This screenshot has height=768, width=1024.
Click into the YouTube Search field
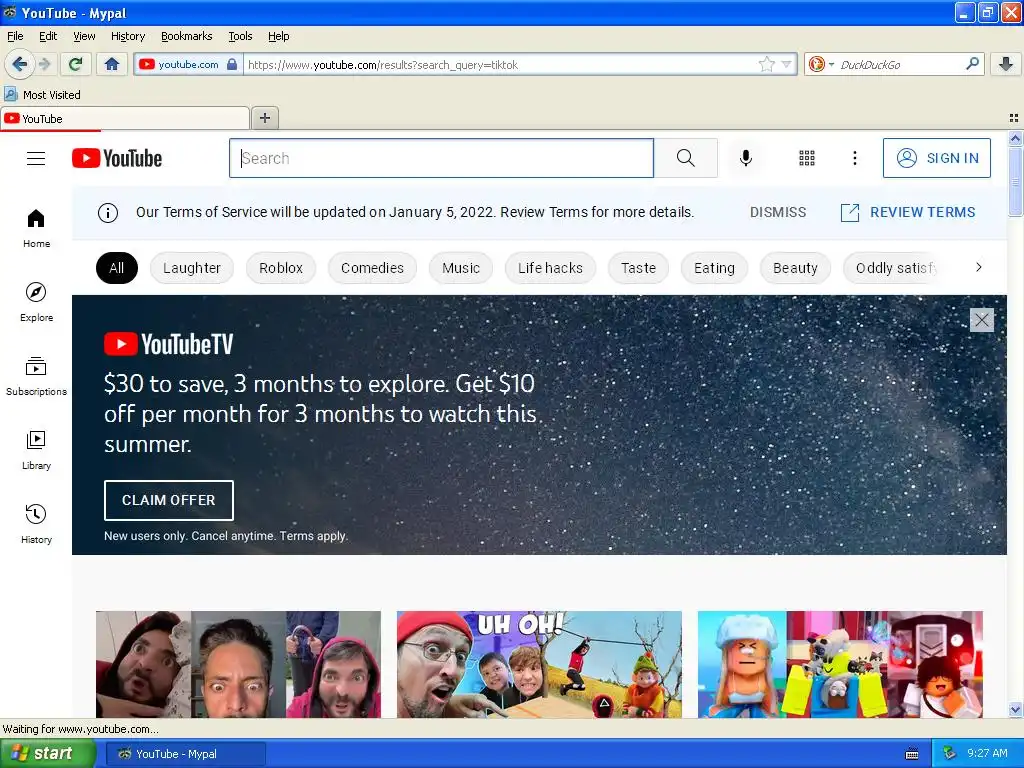(441, 158)
